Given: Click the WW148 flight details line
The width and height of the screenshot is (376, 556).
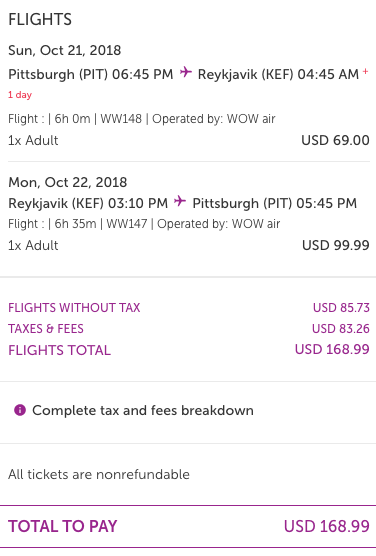Looking at the screenshot, I should click(x=142, y=118).
